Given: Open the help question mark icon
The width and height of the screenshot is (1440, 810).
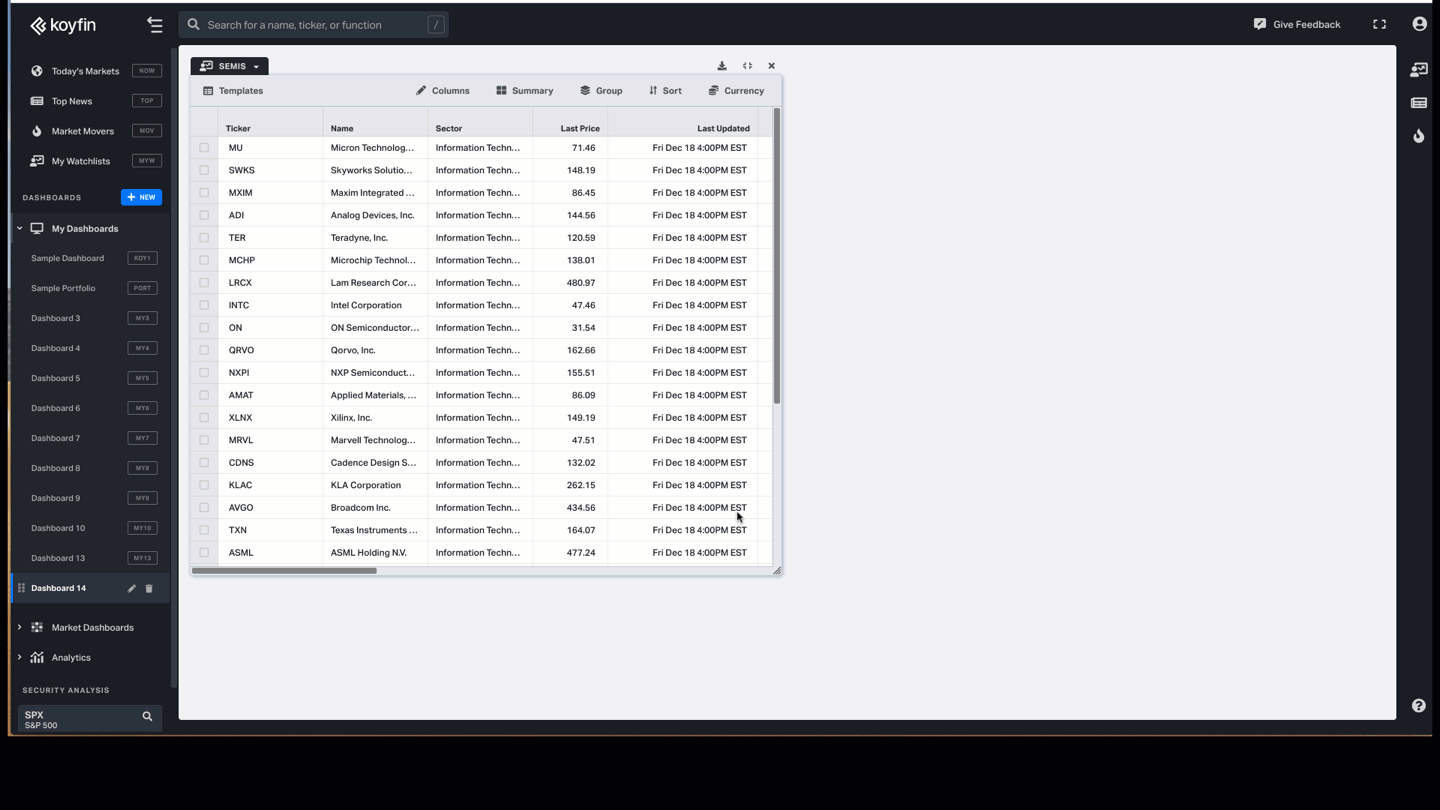Looking at the screenshot, I should click(1418, 706).
